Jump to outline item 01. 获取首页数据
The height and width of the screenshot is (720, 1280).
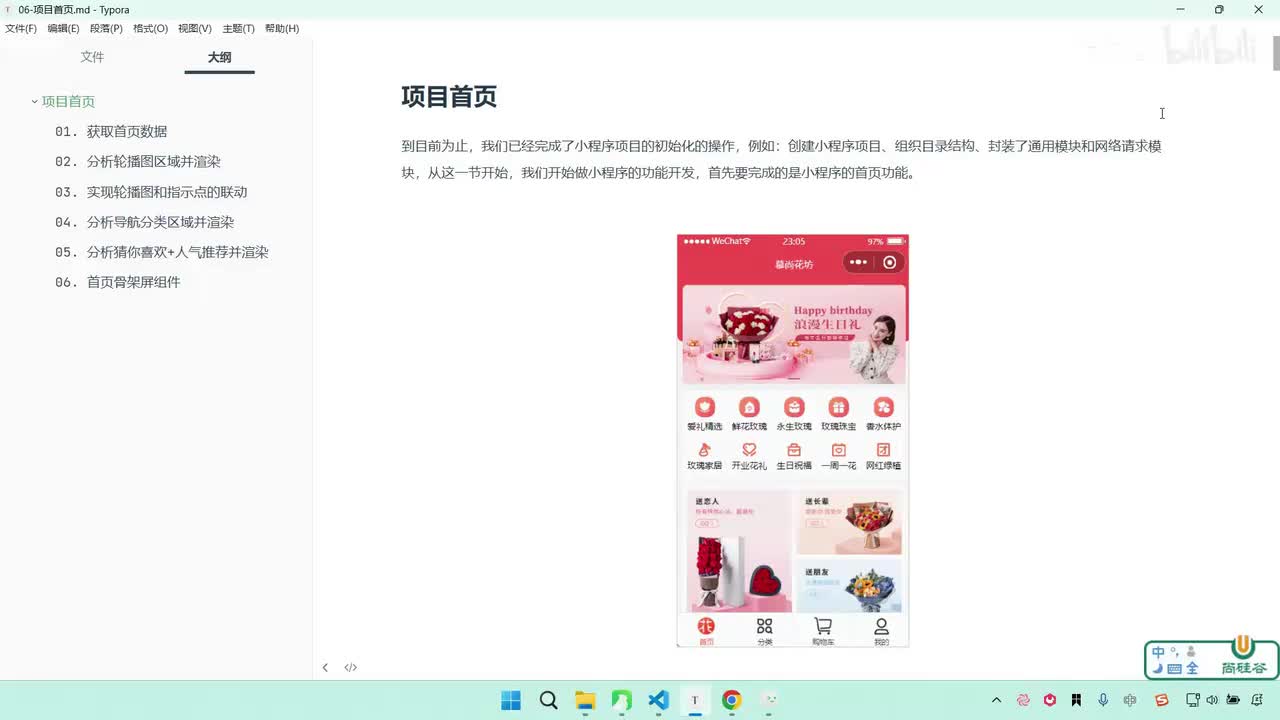point(111,131)
